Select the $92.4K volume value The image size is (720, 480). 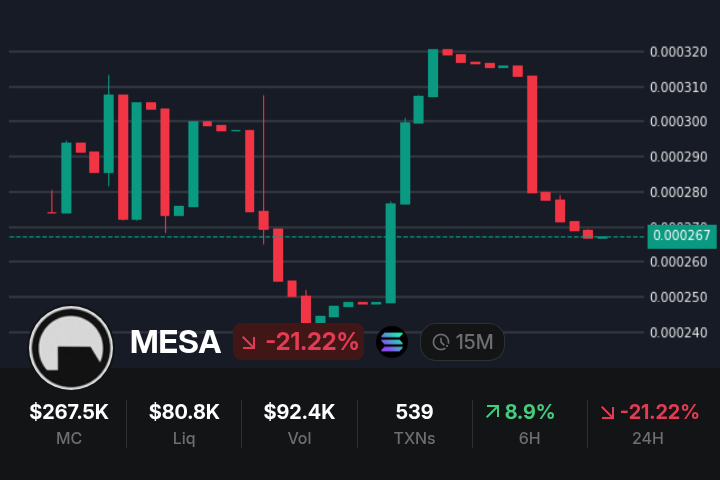tap(299, 411)
